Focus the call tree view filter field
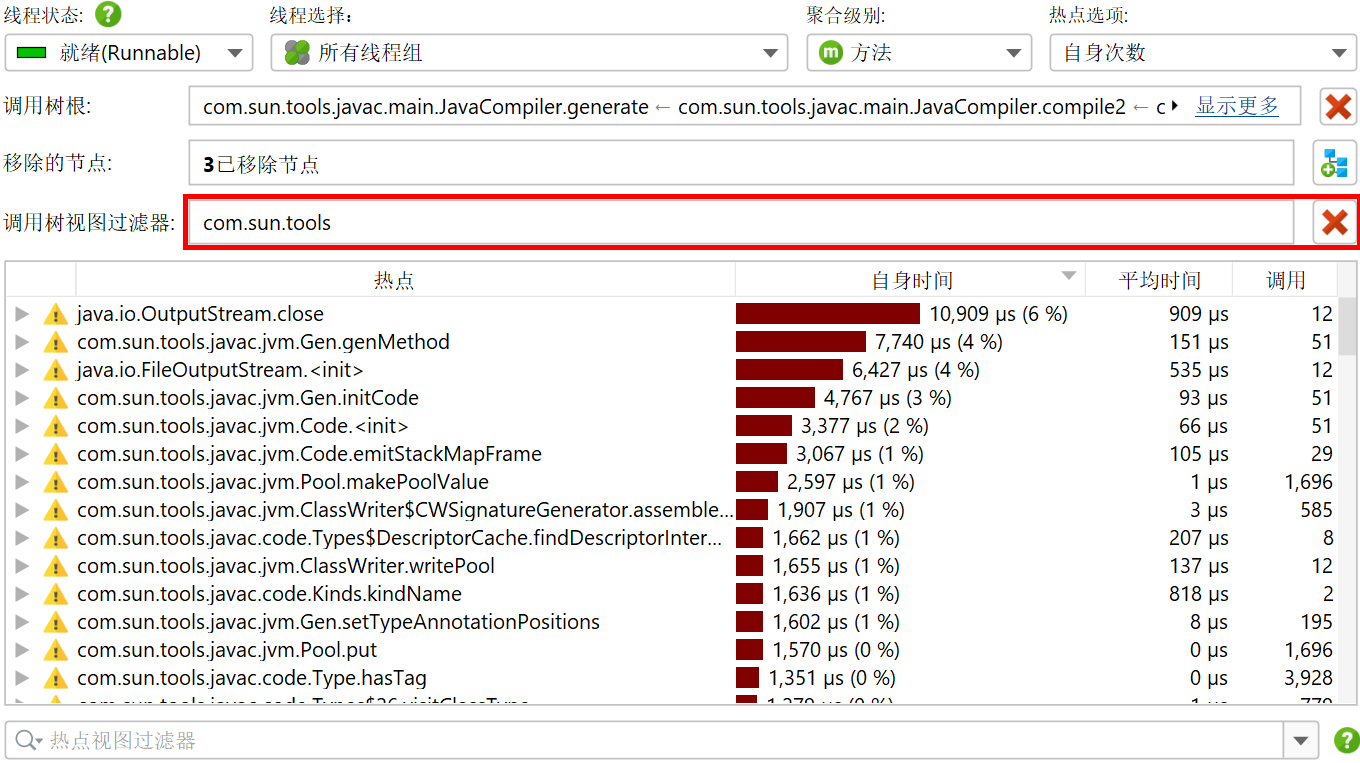The height and width of the screenshot is (763, 1360). [x=741, y=222]
